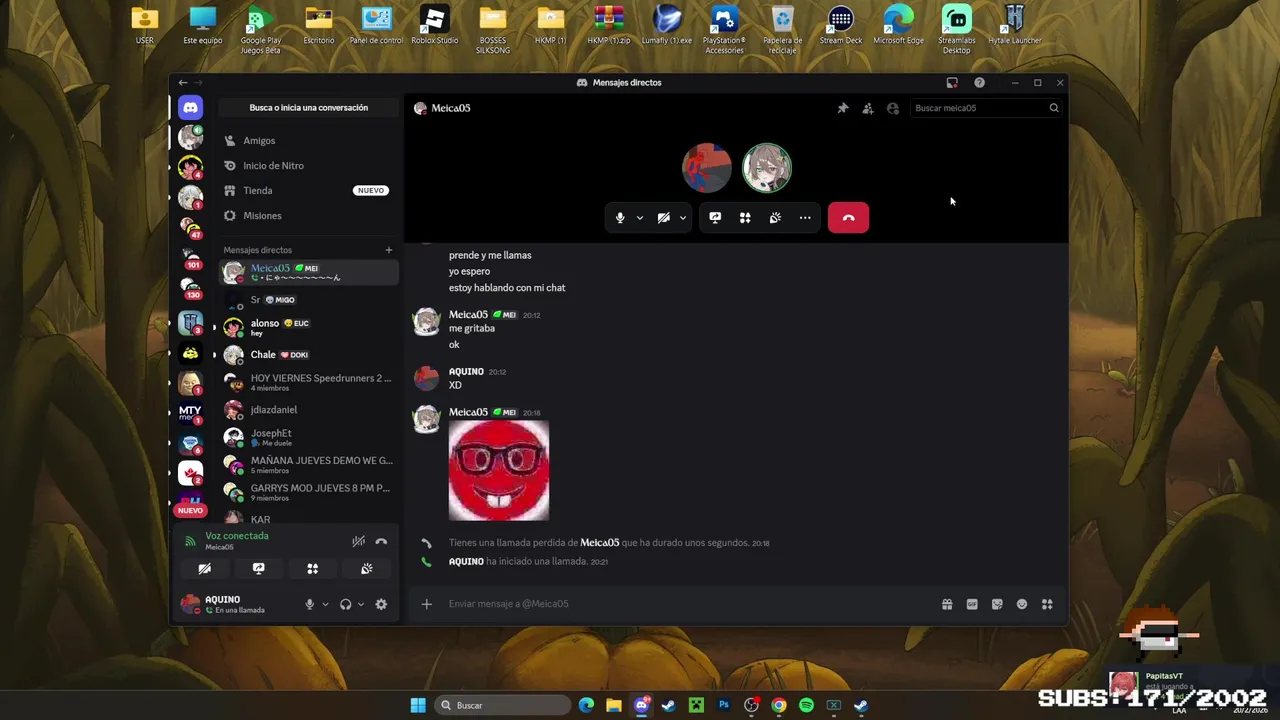This screenshot has height=720, width=1280.
Task: Open Discord help question mark icon
Action: [979, 83]
